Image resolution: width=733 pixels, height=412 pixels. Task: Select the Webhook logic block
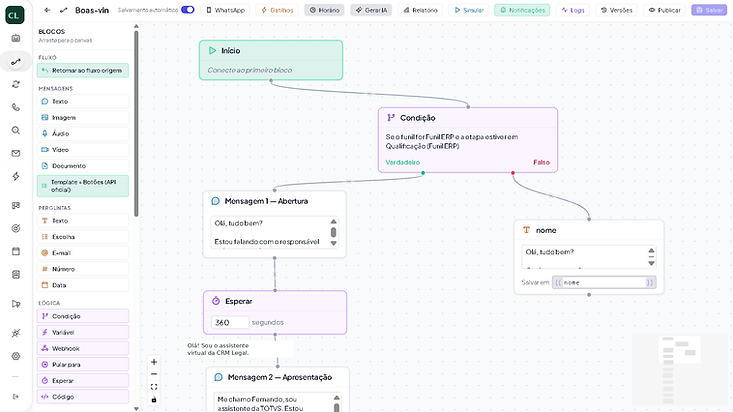coord(83,348)
